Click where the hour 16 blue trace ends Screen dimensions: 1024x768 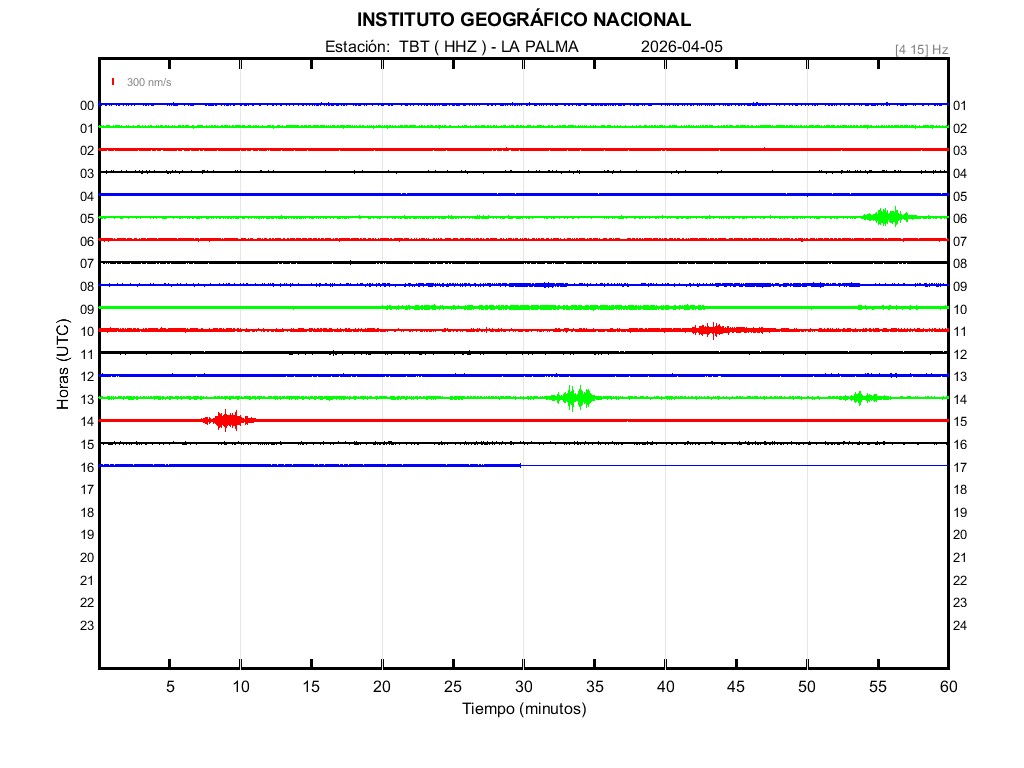(521, 465)
